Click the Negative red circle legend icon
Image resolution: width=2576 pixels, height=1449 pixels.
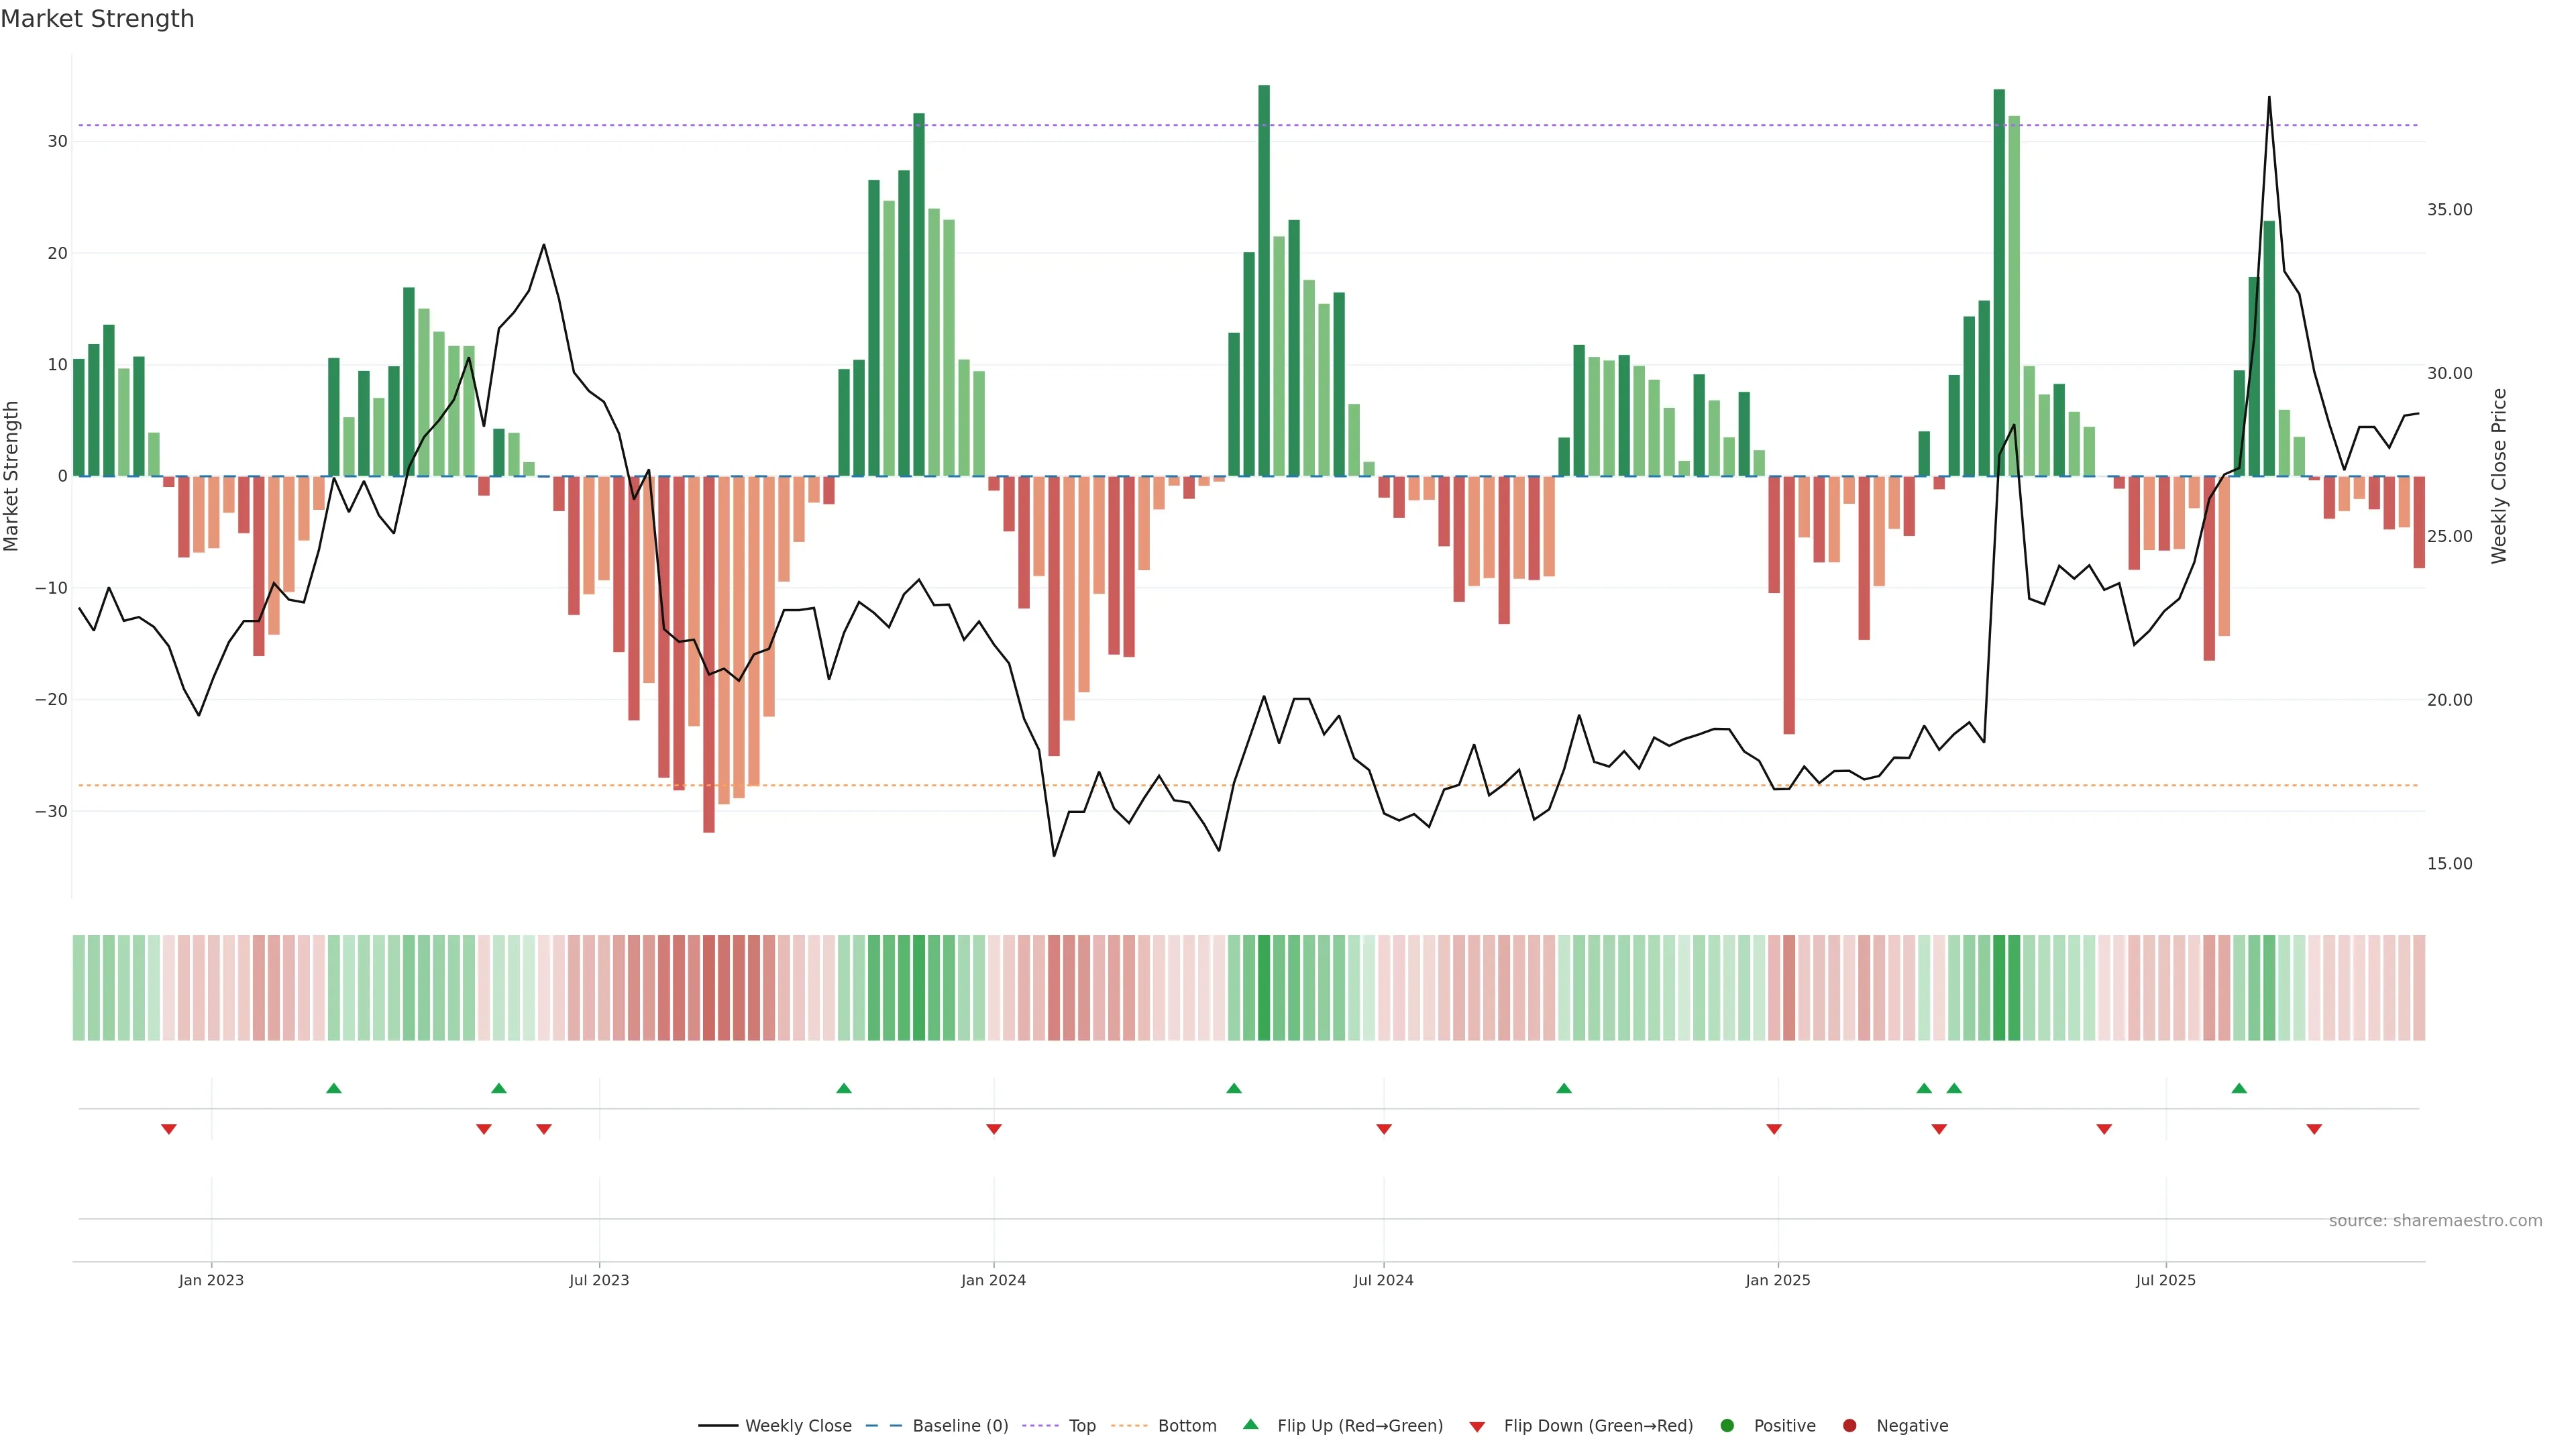click(1849, 1426)
